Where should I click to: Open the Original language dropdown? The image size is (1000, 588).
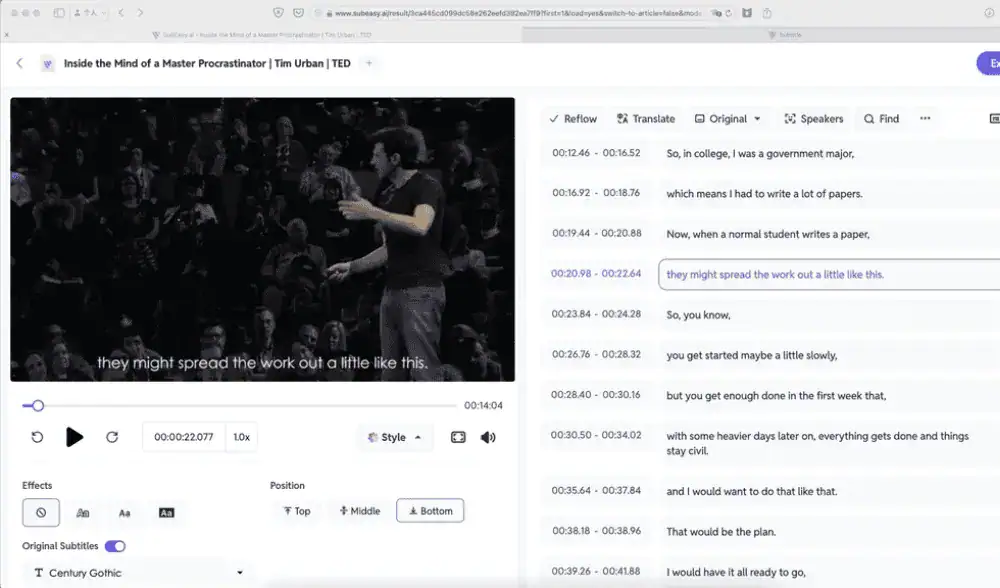[x=728, y=118]
